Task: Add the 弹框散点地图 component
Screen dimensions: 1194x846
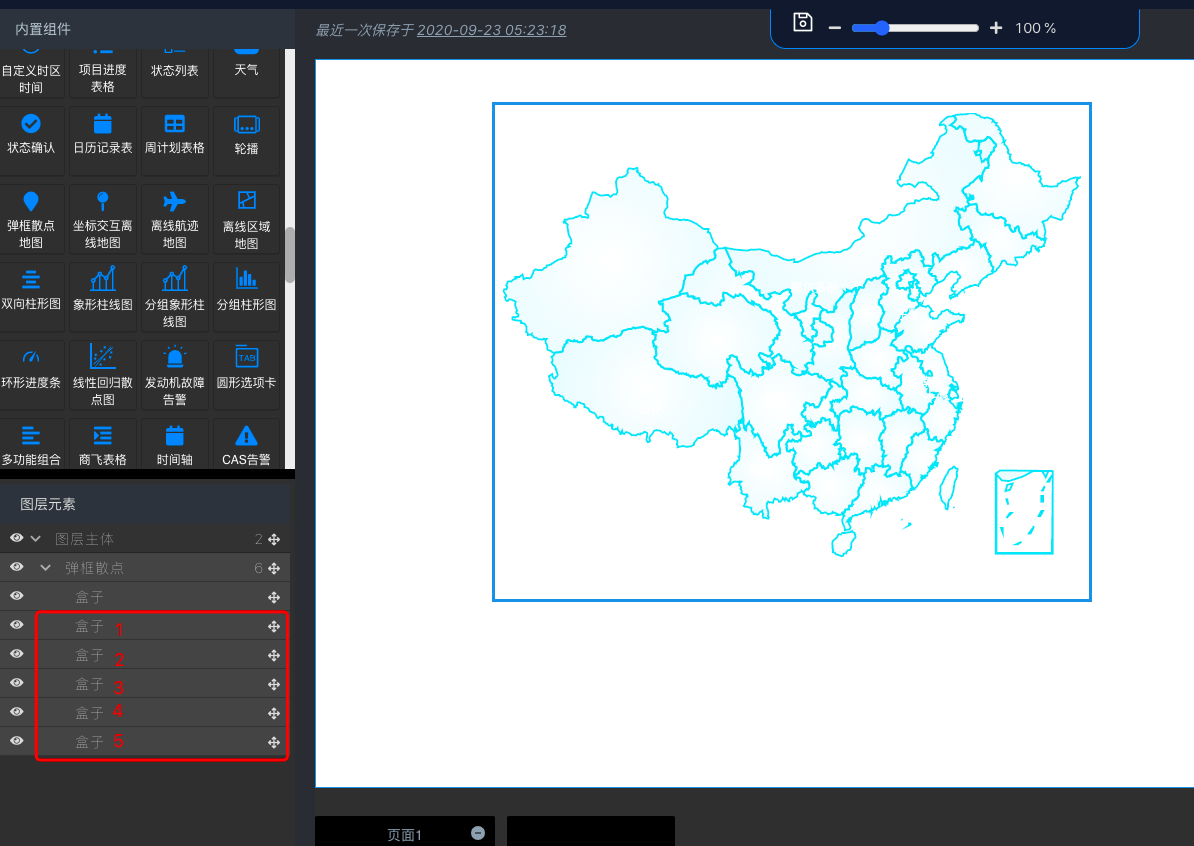Action: (31, 217)
